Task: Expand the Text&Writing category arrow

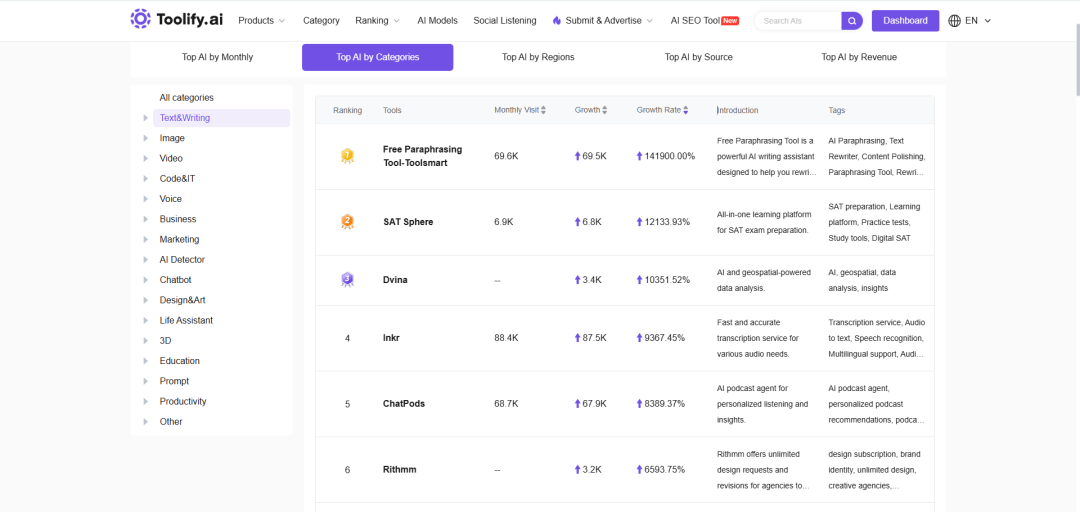Action: pos(145,118)
